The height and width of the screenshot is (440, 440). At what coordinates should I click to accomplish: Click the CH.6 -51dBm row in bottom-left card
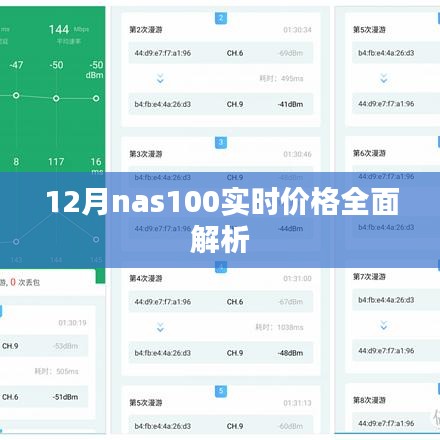[x=43, y=397]
